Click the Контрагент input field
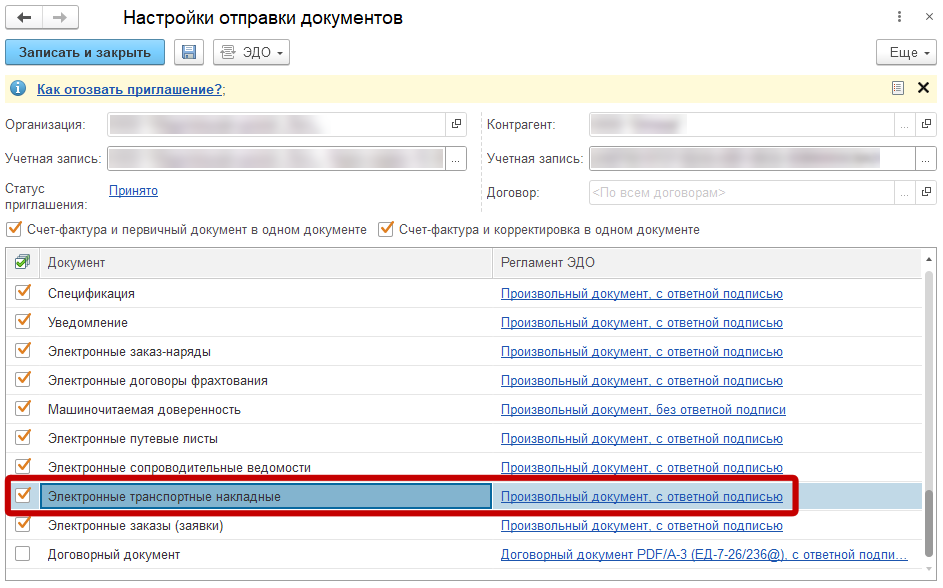This screenshot has height=588, width=943. point(742,124)
